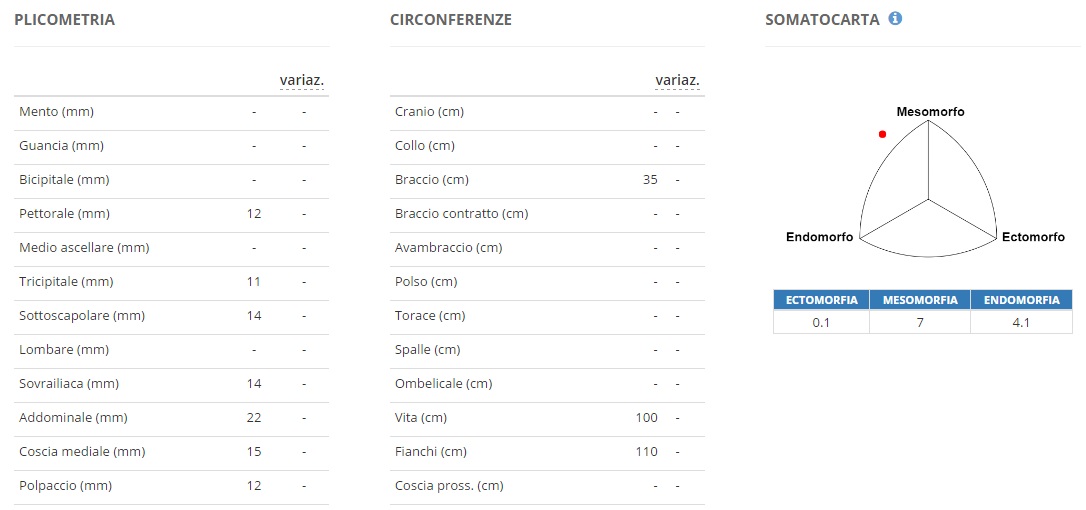Select the Pettorale (mm) row label
The width and height of the screenshot is (1086, 510).
pos(64,214)
